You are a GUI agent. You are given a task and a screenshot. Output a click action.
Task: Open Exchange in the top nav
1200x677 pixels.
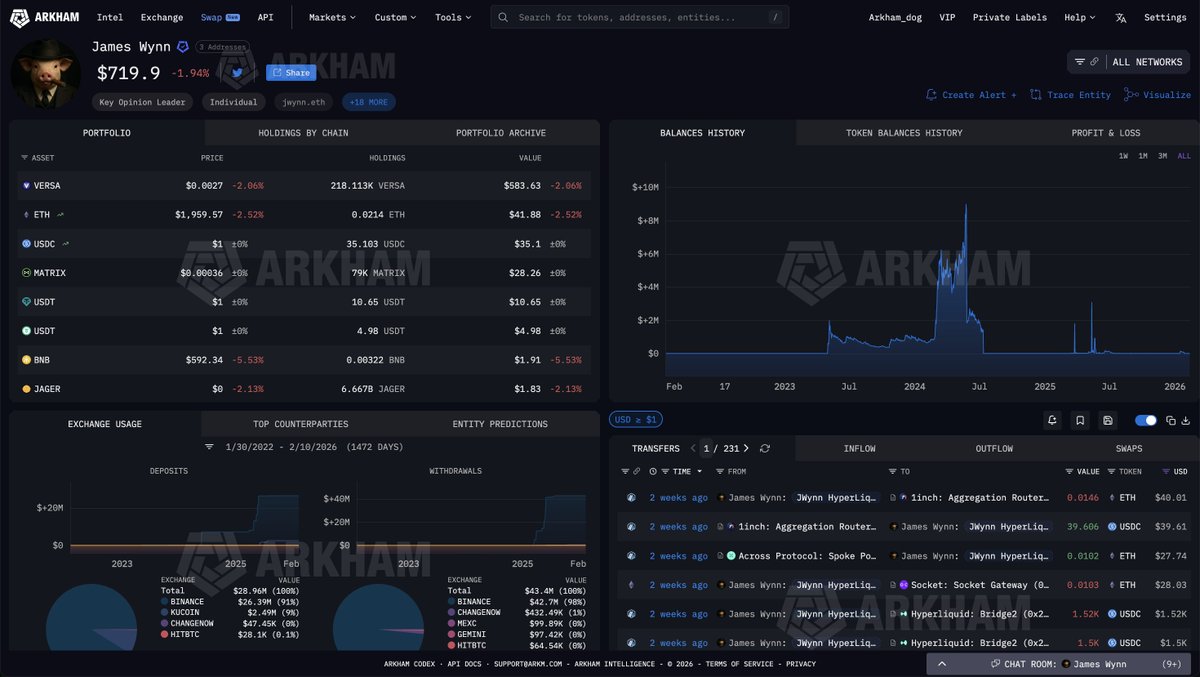[x=162, y=17]
